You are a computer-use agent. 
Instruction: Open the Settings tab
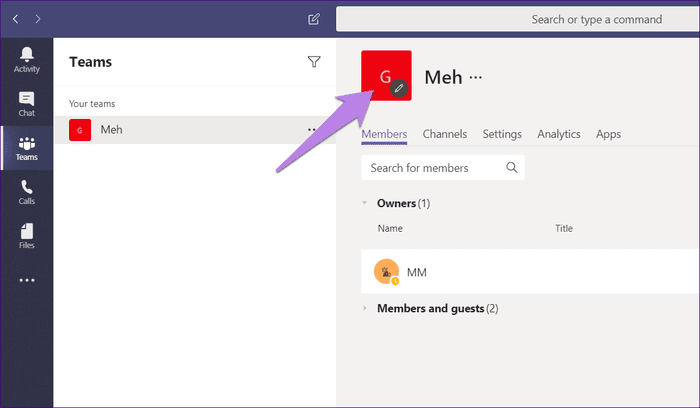click(502, 134)
